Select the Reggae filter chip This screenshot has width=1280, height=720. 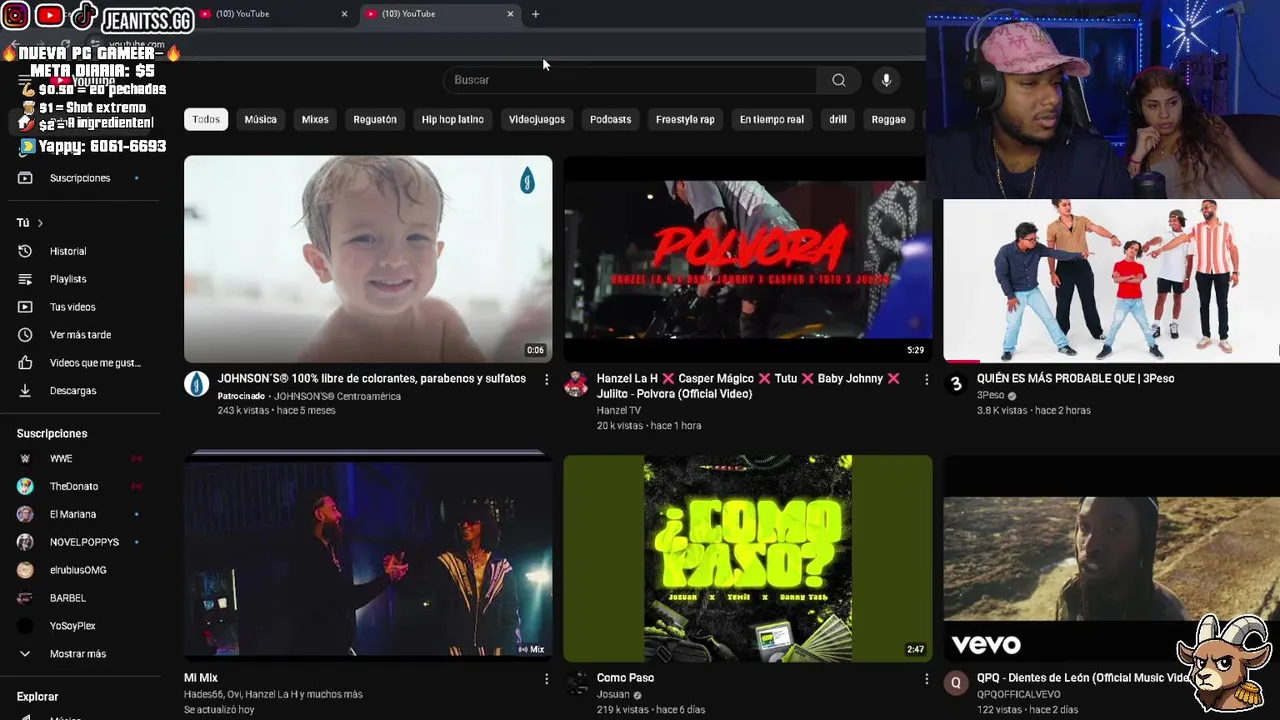coord(888,119)
